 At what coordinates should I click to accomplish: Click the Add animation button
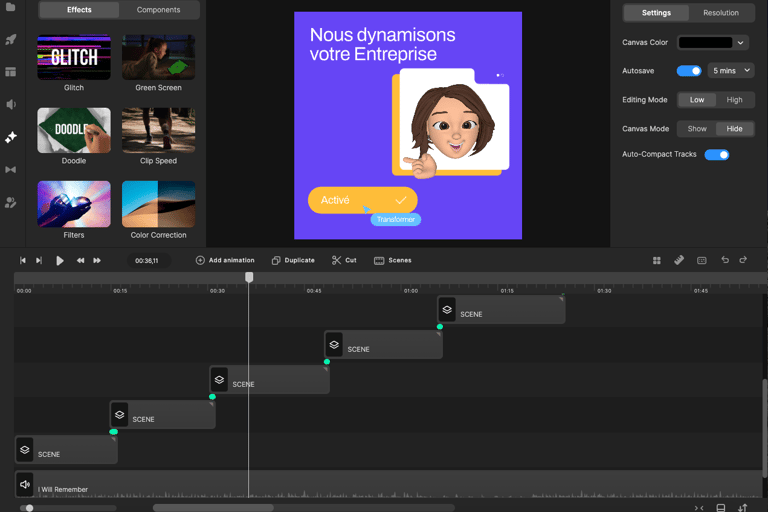[x=225, y=260]
